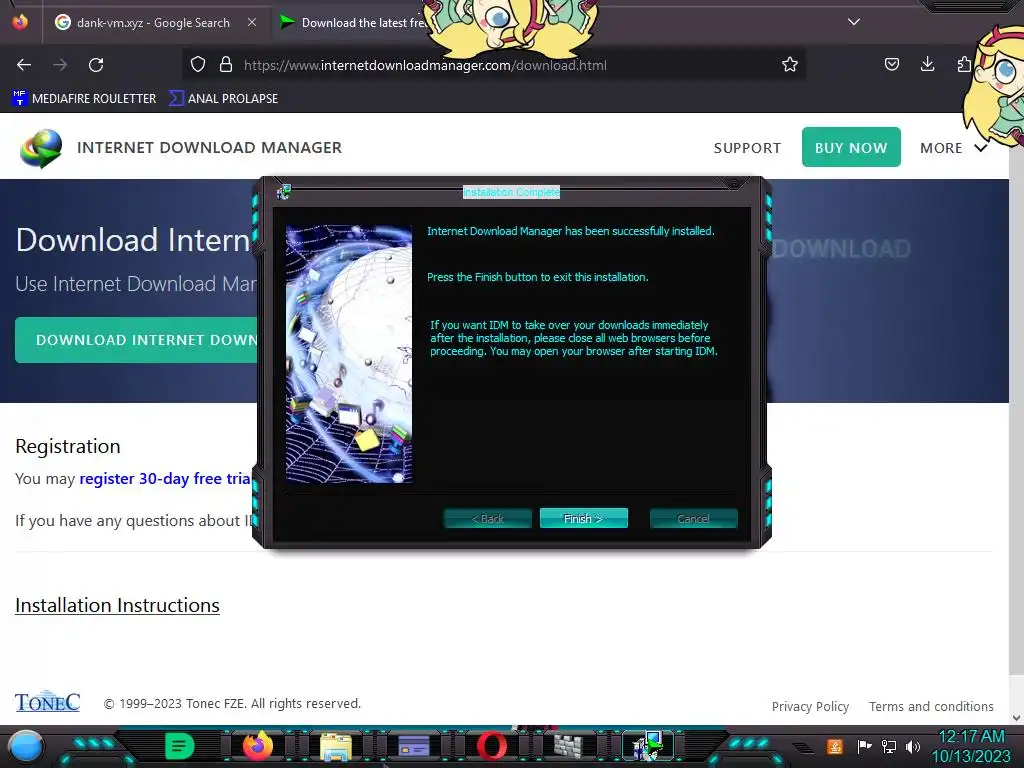Click the IDM globe logo on the webpage
The width and height of the screenshot is (1024, 768).
41,148
